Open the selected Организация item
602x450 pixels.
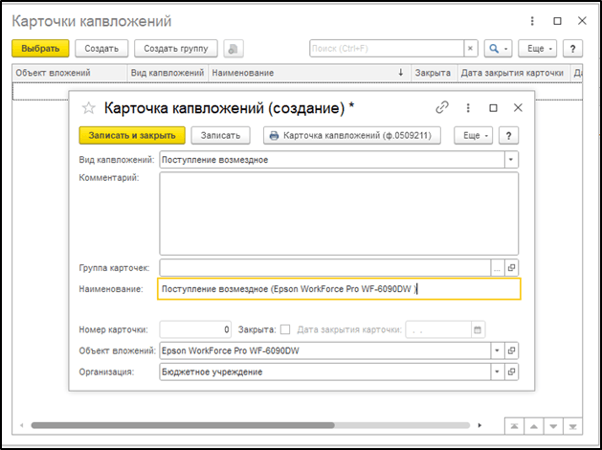(512, 371)
